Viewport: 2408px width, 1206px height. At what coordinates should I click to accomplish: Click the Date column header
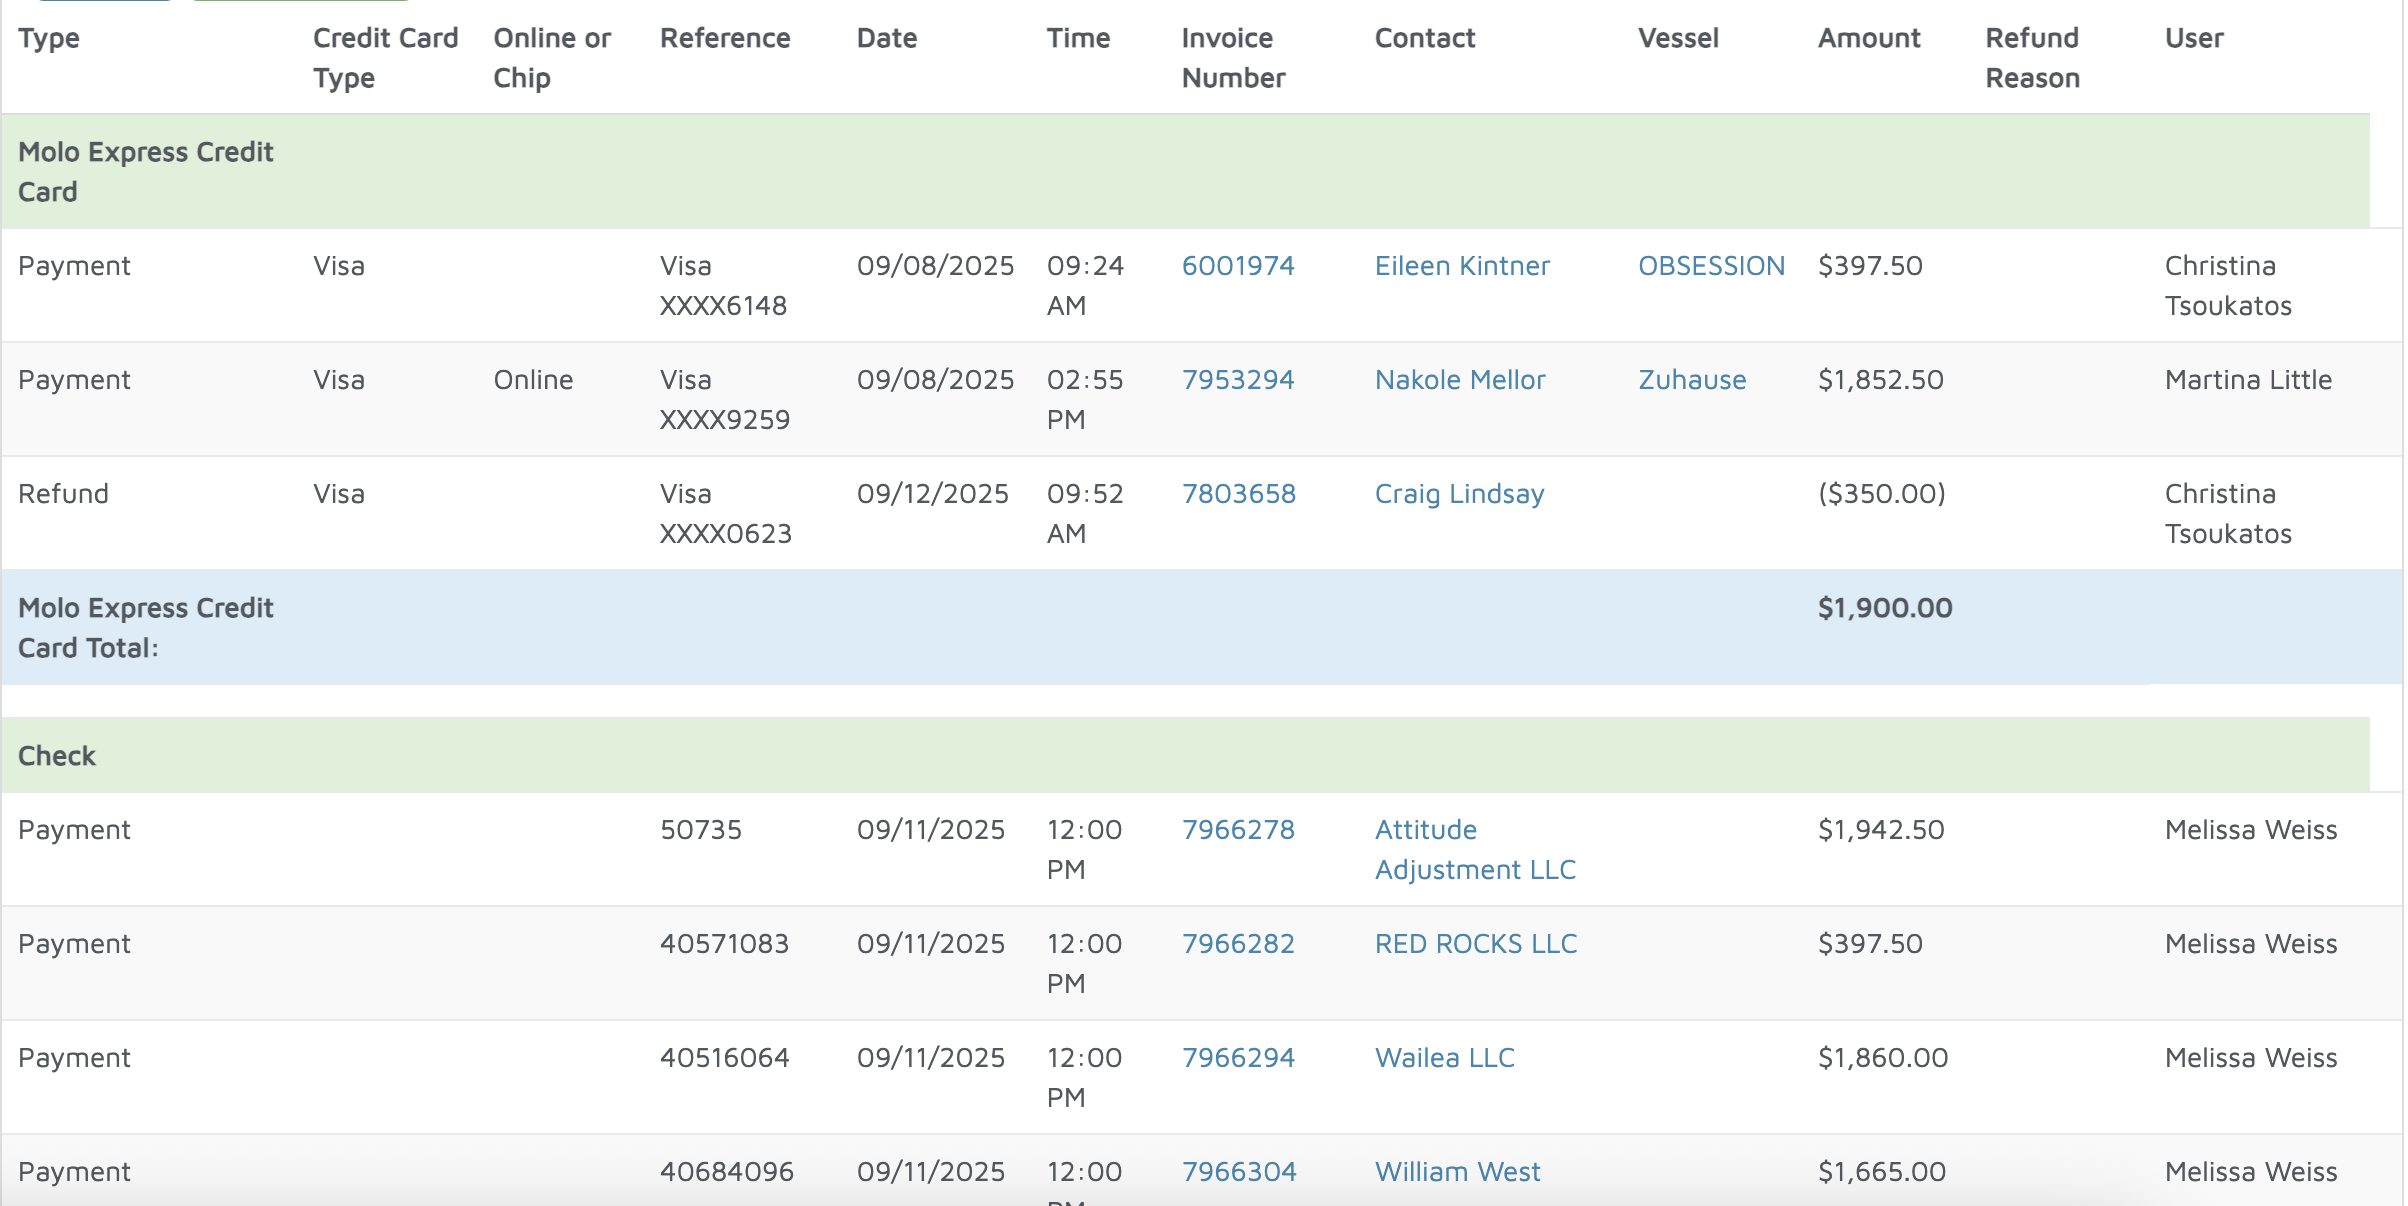pos(886,38)
